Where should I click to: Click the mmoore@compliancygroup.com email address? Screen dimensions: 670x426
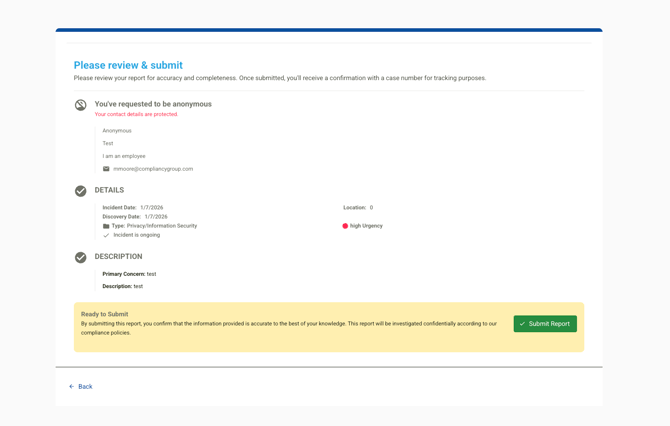[153, 169]
